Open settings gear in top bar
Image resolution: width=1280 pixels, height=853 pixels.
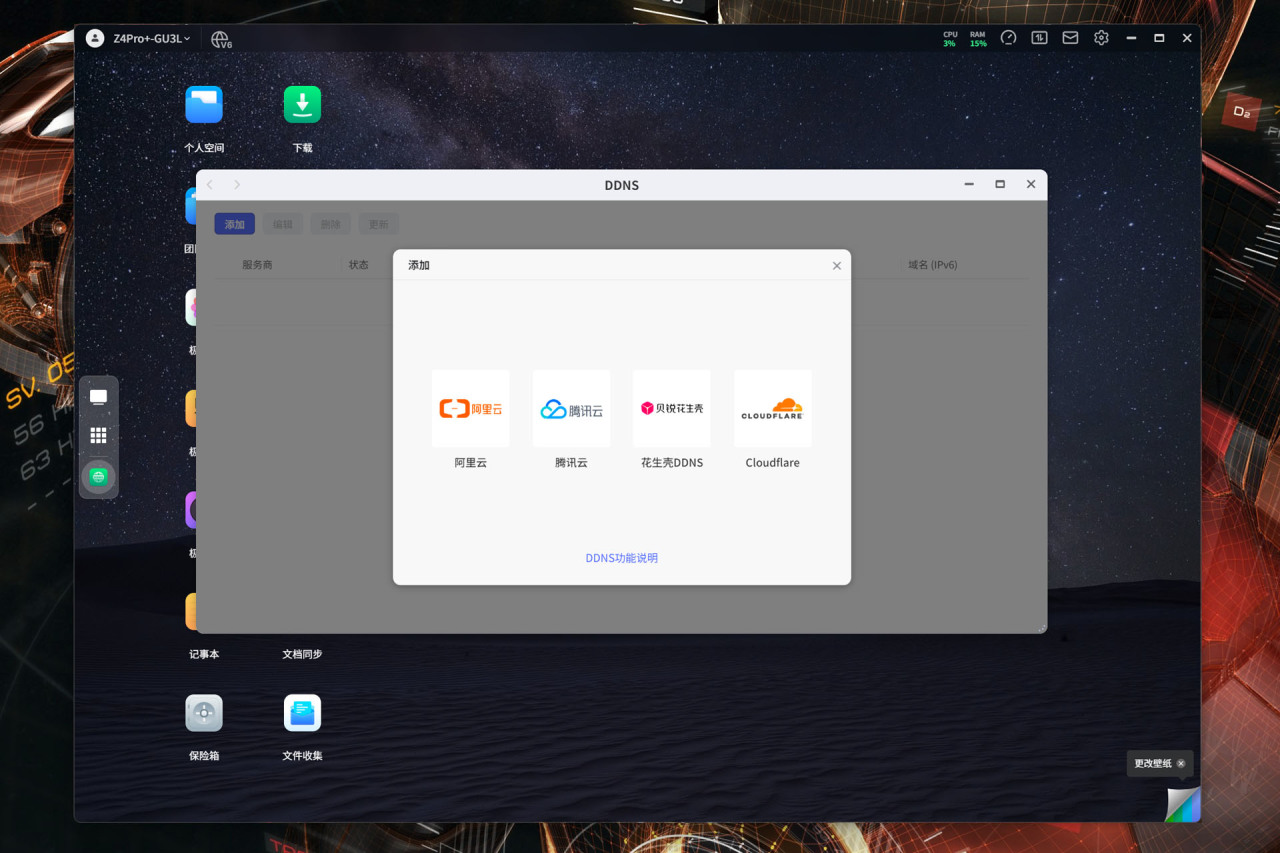tap(1101, 38)
